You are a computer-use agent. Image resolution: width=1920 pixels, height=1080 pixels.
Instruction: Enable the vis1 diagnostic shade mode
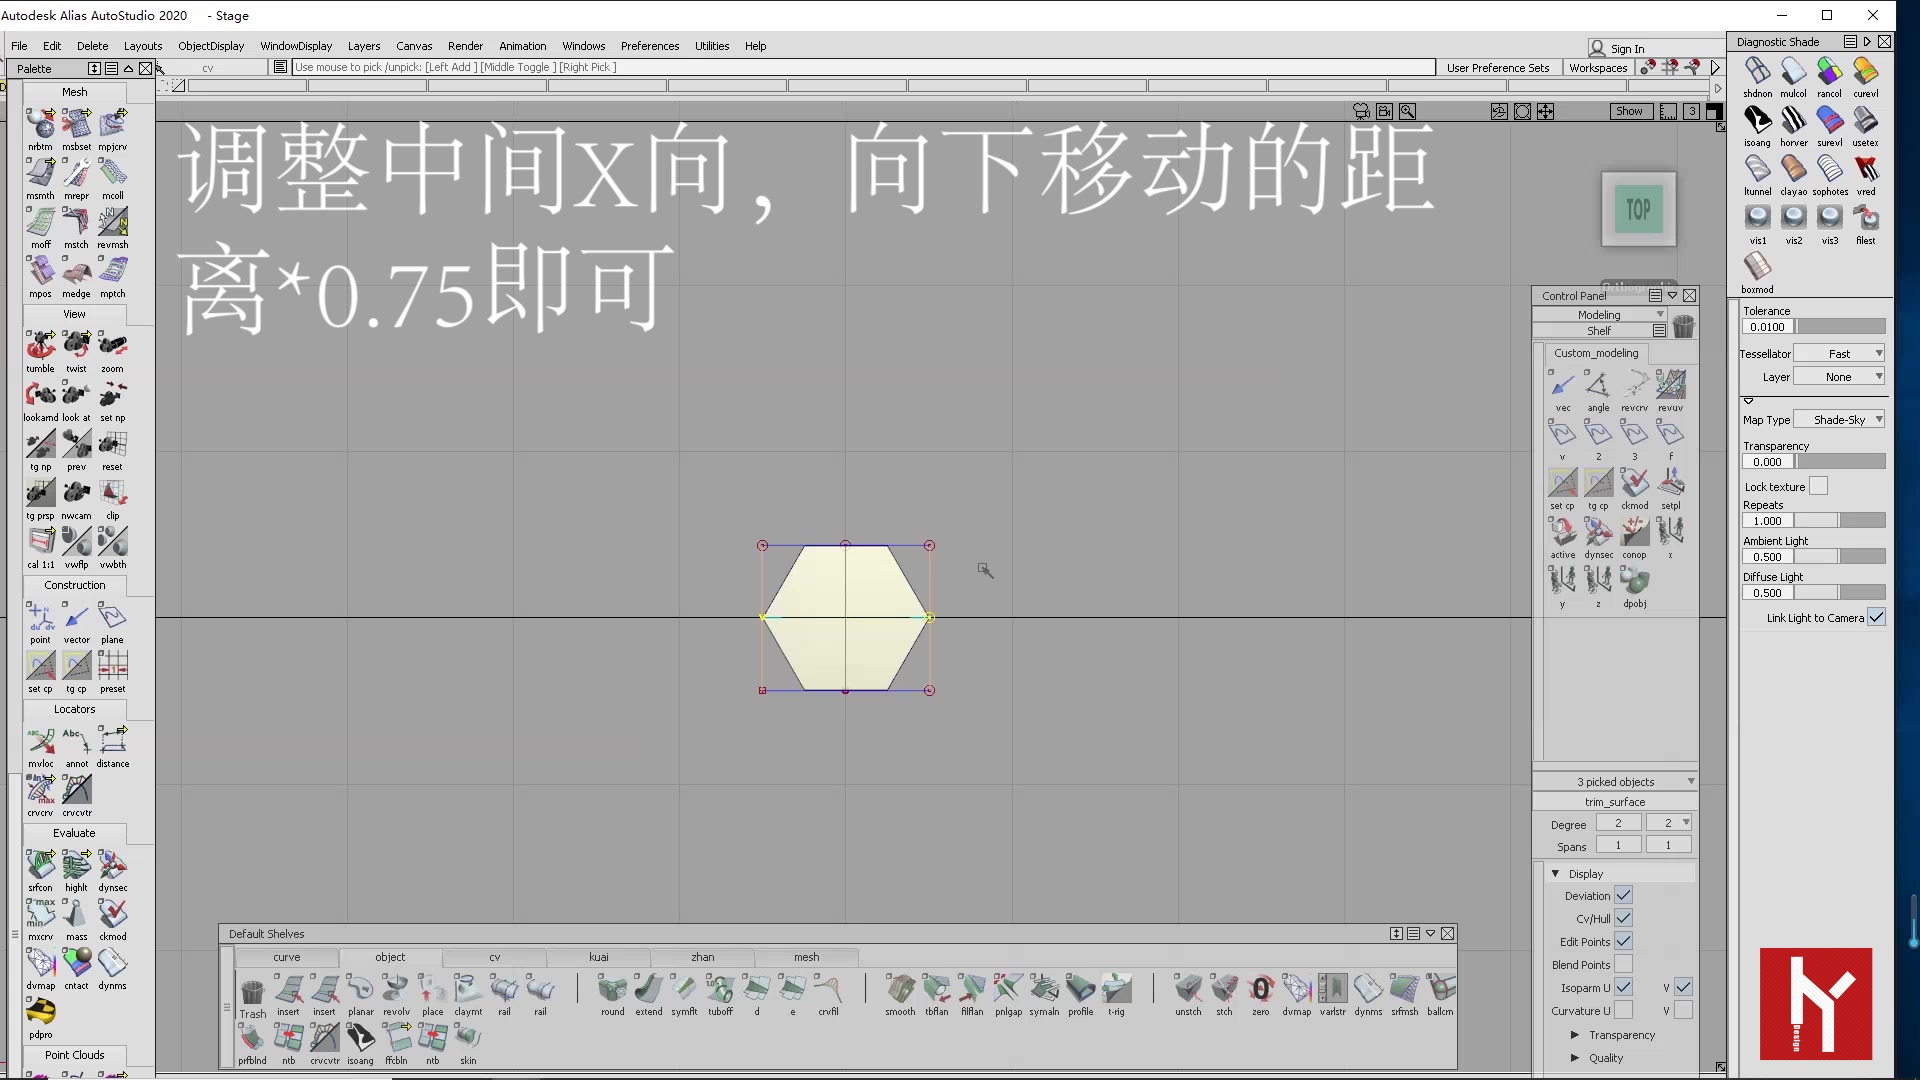point(1757,217)
